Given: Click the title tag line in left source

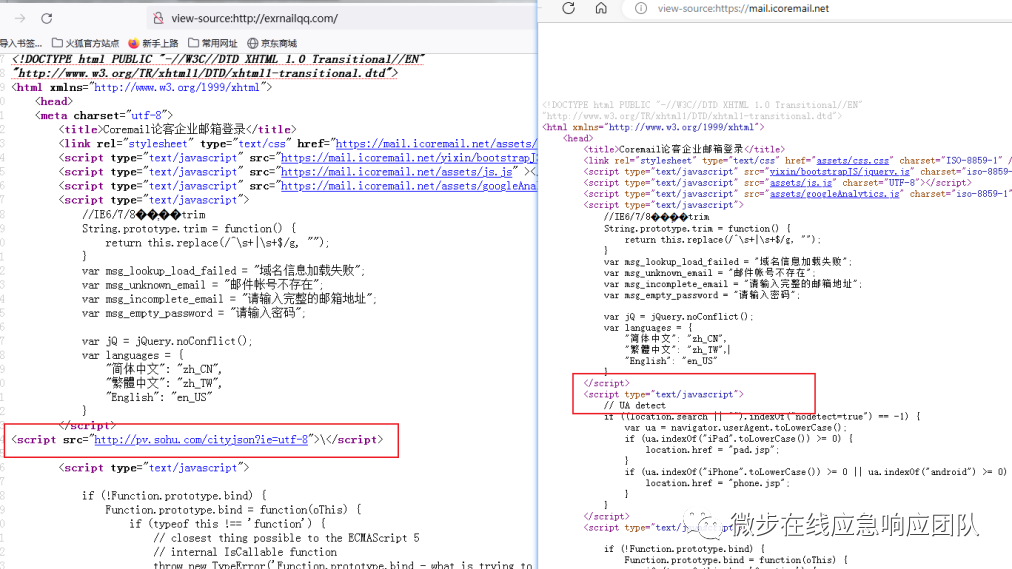Looking at the screenshot, I should (177, 130).
